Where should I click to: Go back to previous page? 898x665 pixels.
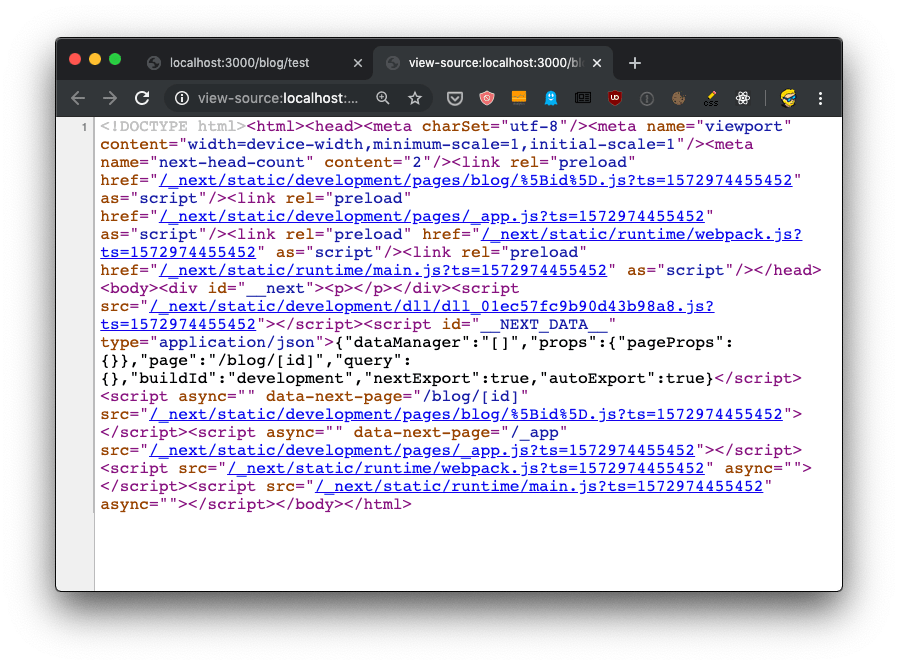(78, 98)
